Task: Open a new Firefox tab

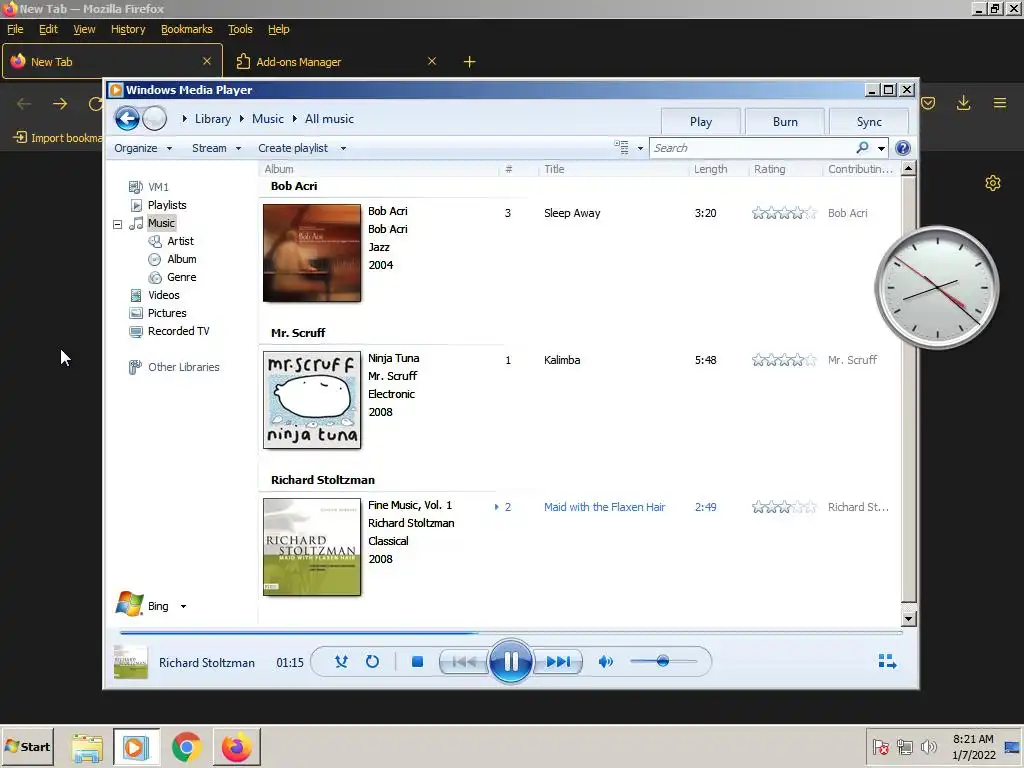Action: click(469, 61)
